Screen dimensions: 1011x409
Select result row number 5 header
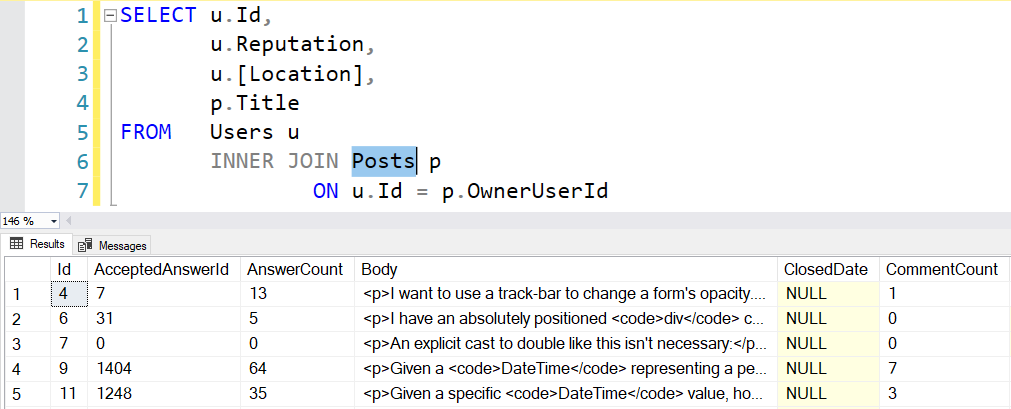click(27, 394)
